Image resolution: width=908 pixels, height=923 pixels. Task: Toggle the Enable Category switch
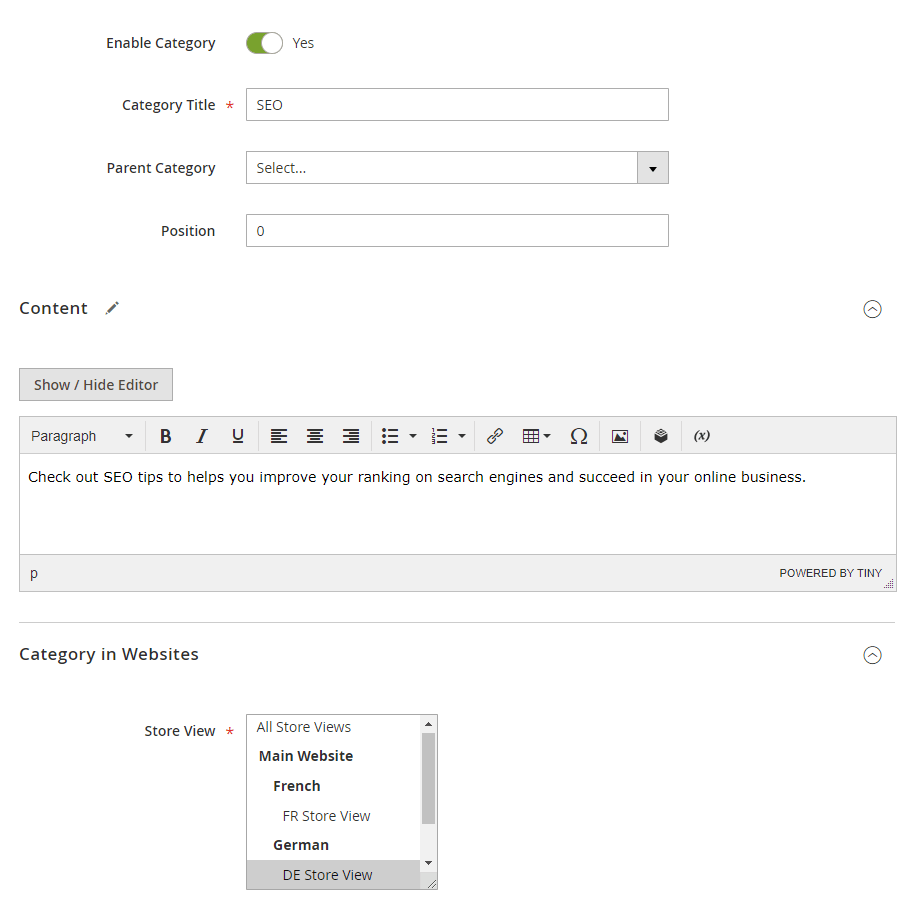(x=264, y=43)
